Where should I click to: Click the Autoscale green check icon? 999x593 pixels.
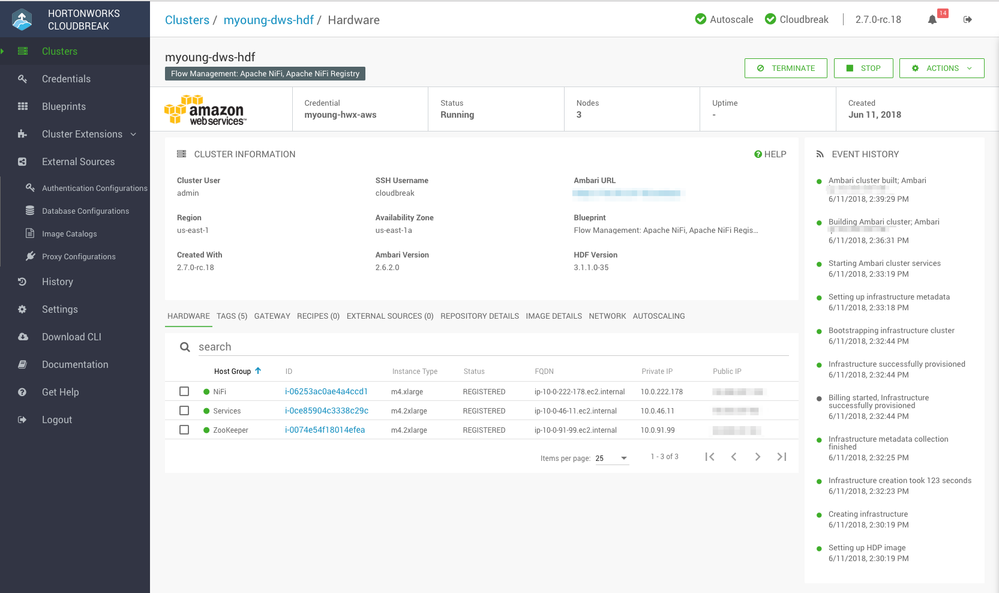pyautogui.click(x=700, y=19)
